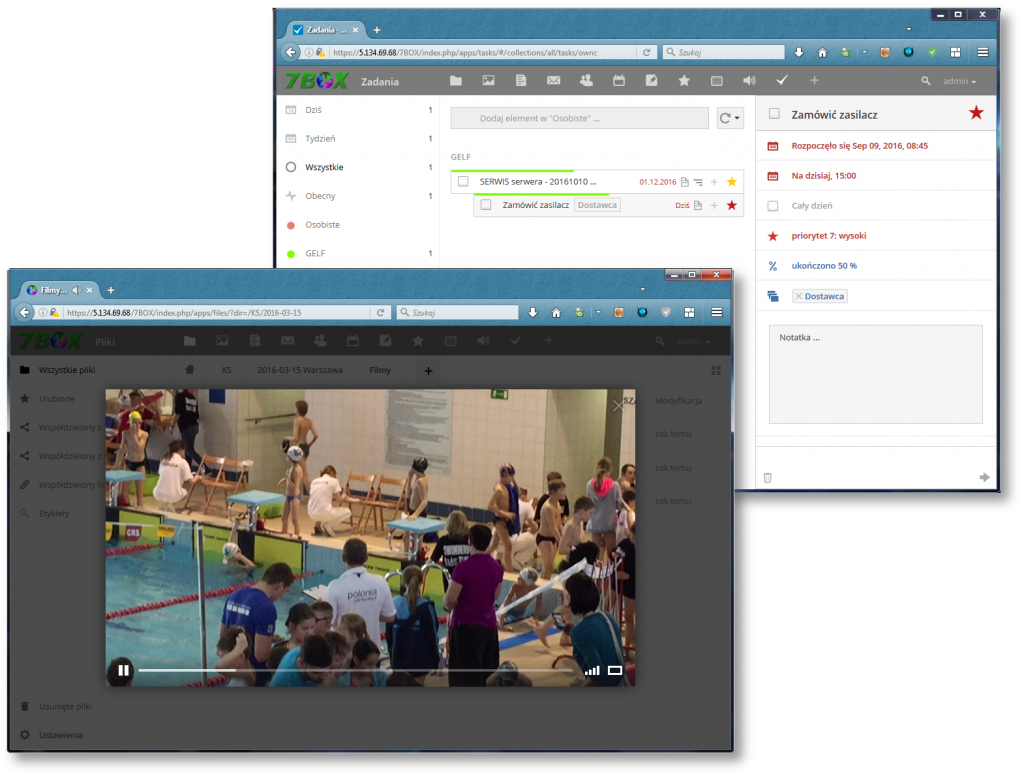Image resolution: width=1024 pixels, height=776 pixels.
Task: Delete task using trash icon in details panel
Action: tap(768, 478)
